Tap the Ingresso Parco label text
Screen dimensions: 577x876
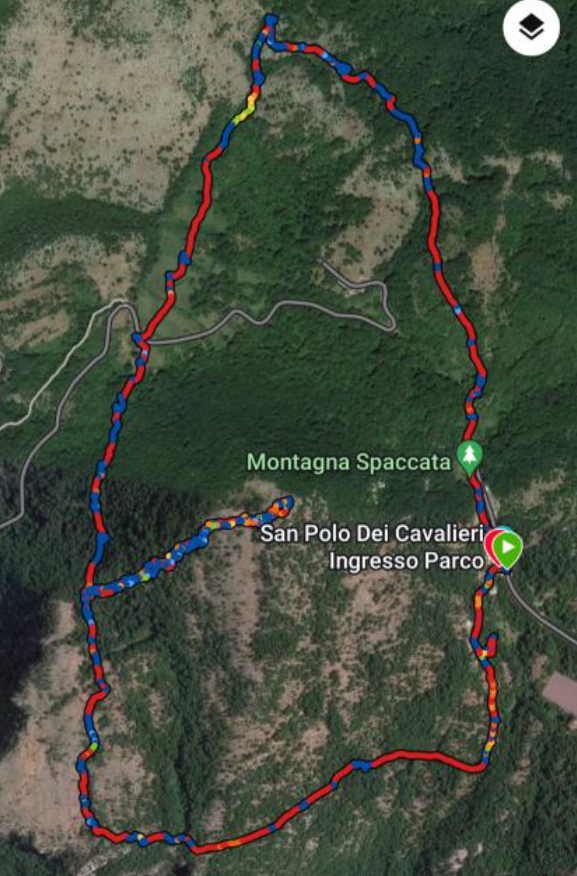[x=406, y=560]
